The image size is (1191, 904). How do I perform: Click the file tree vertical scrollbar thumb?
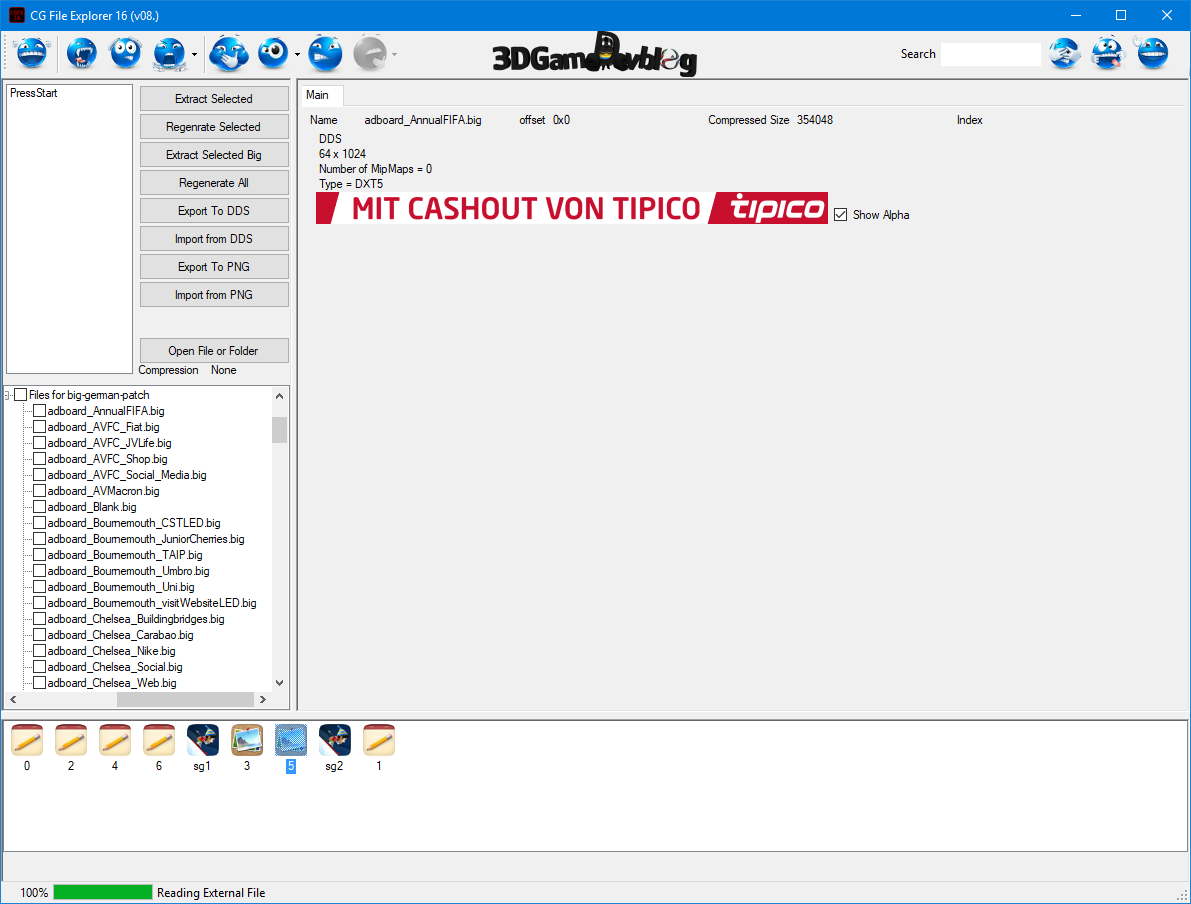[x=280, y=429]
